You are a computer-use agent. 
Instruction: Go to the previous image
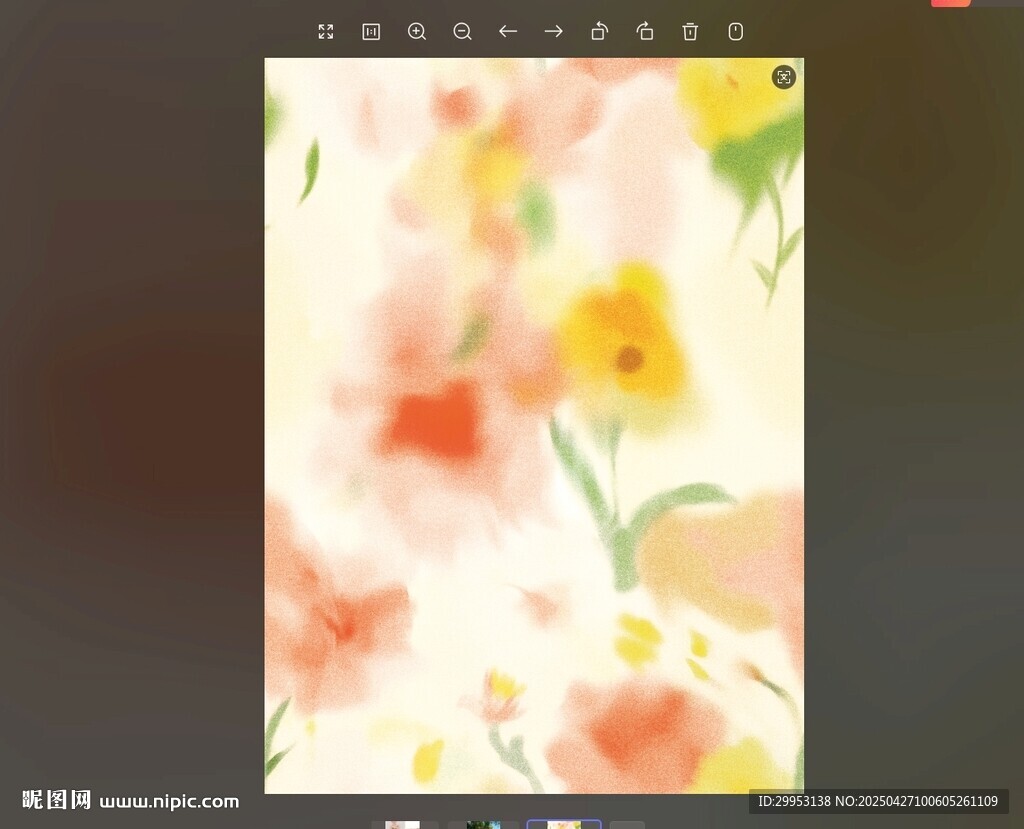click(x=508, y=31)
